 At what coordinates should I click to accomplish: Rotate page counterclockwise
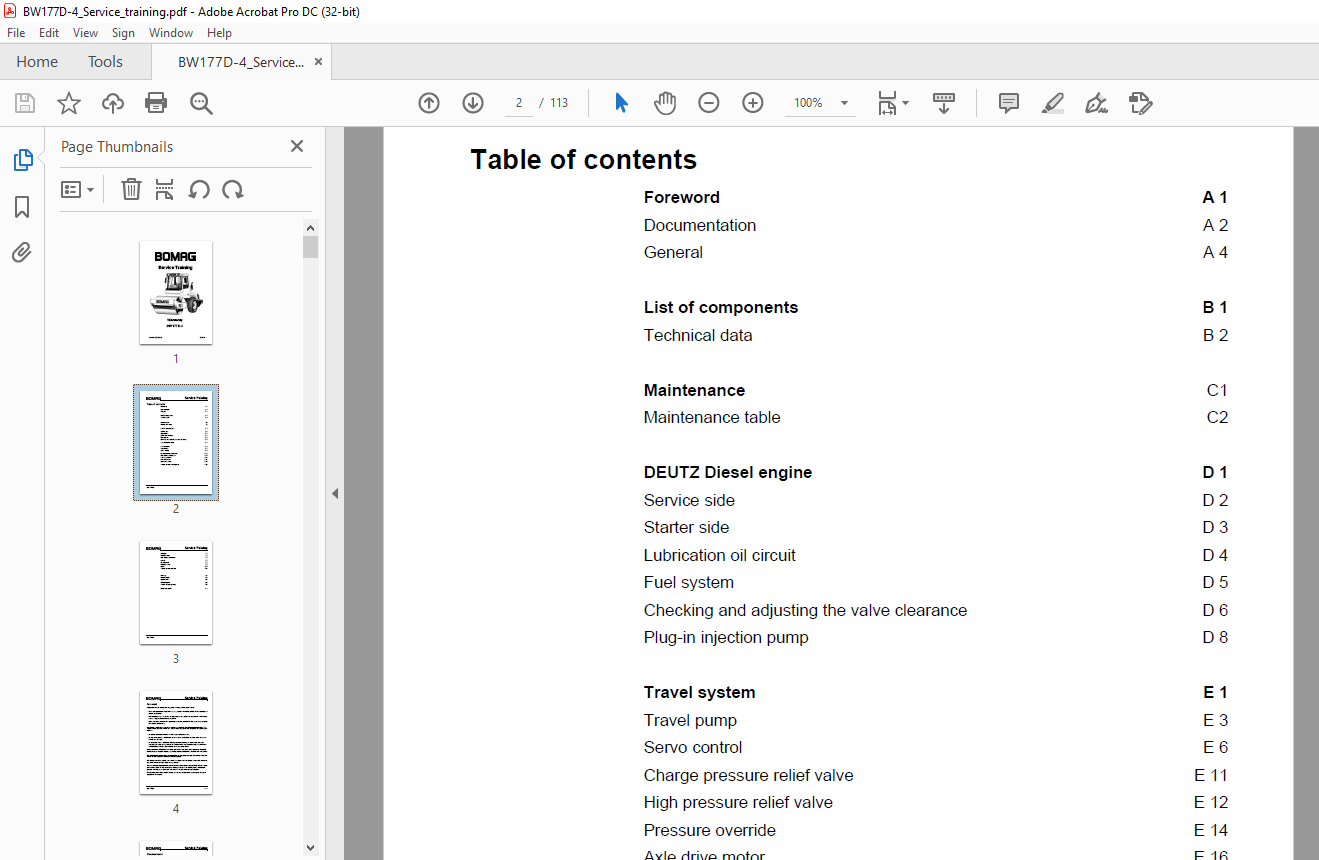pos(199,189)
